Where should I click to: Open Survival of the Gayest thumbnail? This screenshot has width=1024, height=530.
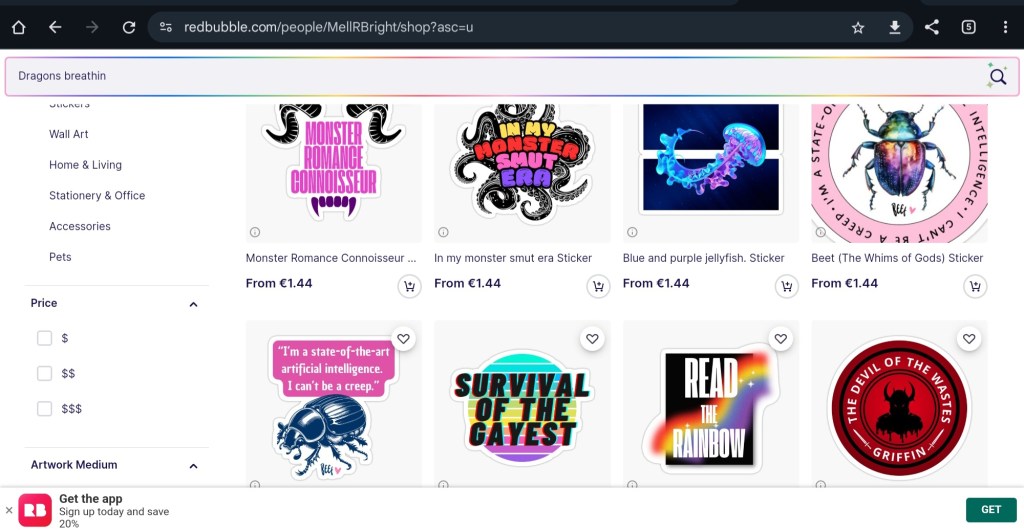[x=522, y=403]
